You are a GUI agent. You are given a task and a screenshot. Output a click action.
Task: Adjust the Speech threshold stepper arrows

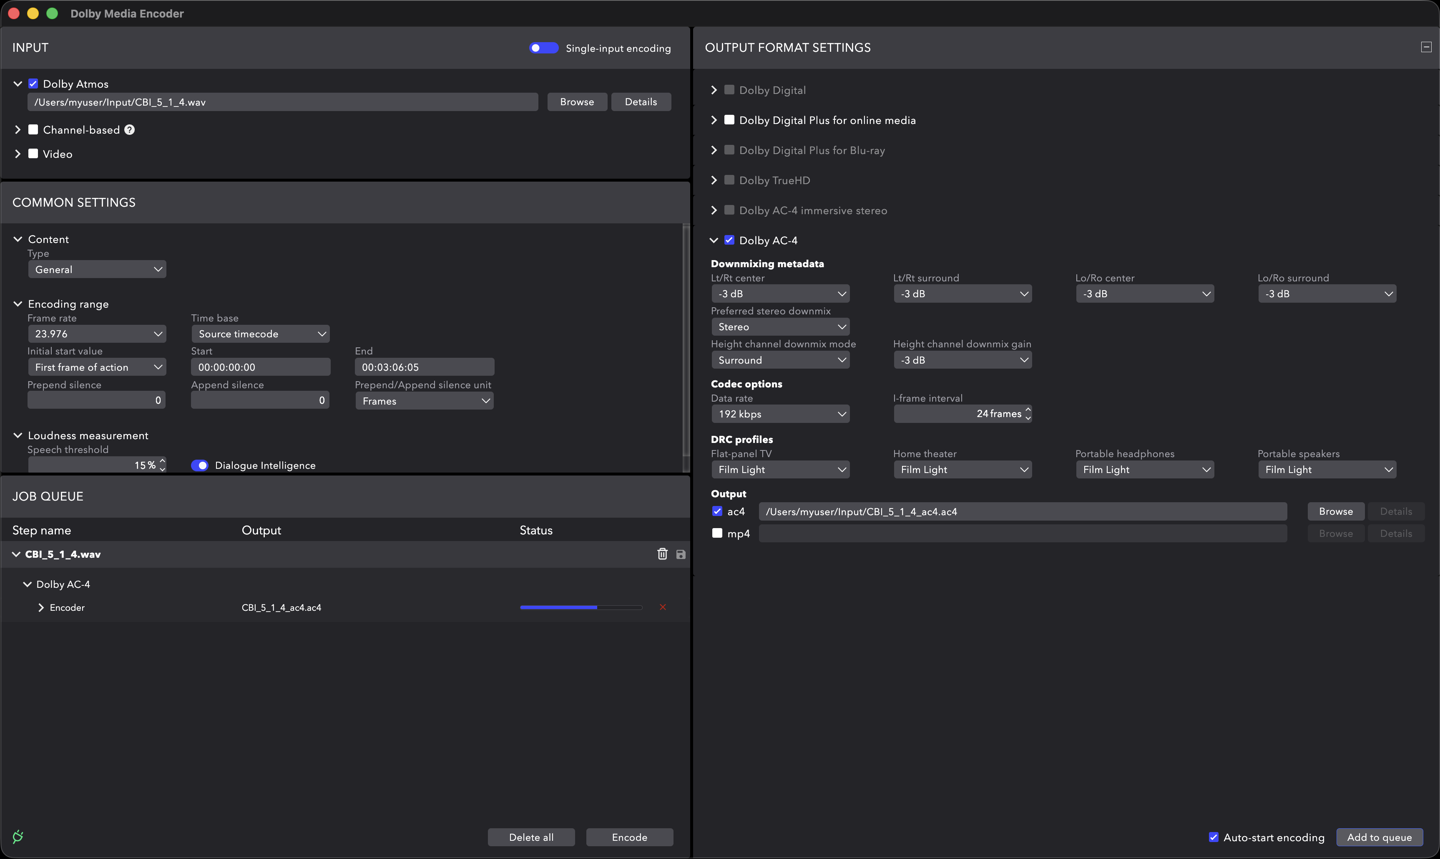pyautogui.click(x=163, y=465)
